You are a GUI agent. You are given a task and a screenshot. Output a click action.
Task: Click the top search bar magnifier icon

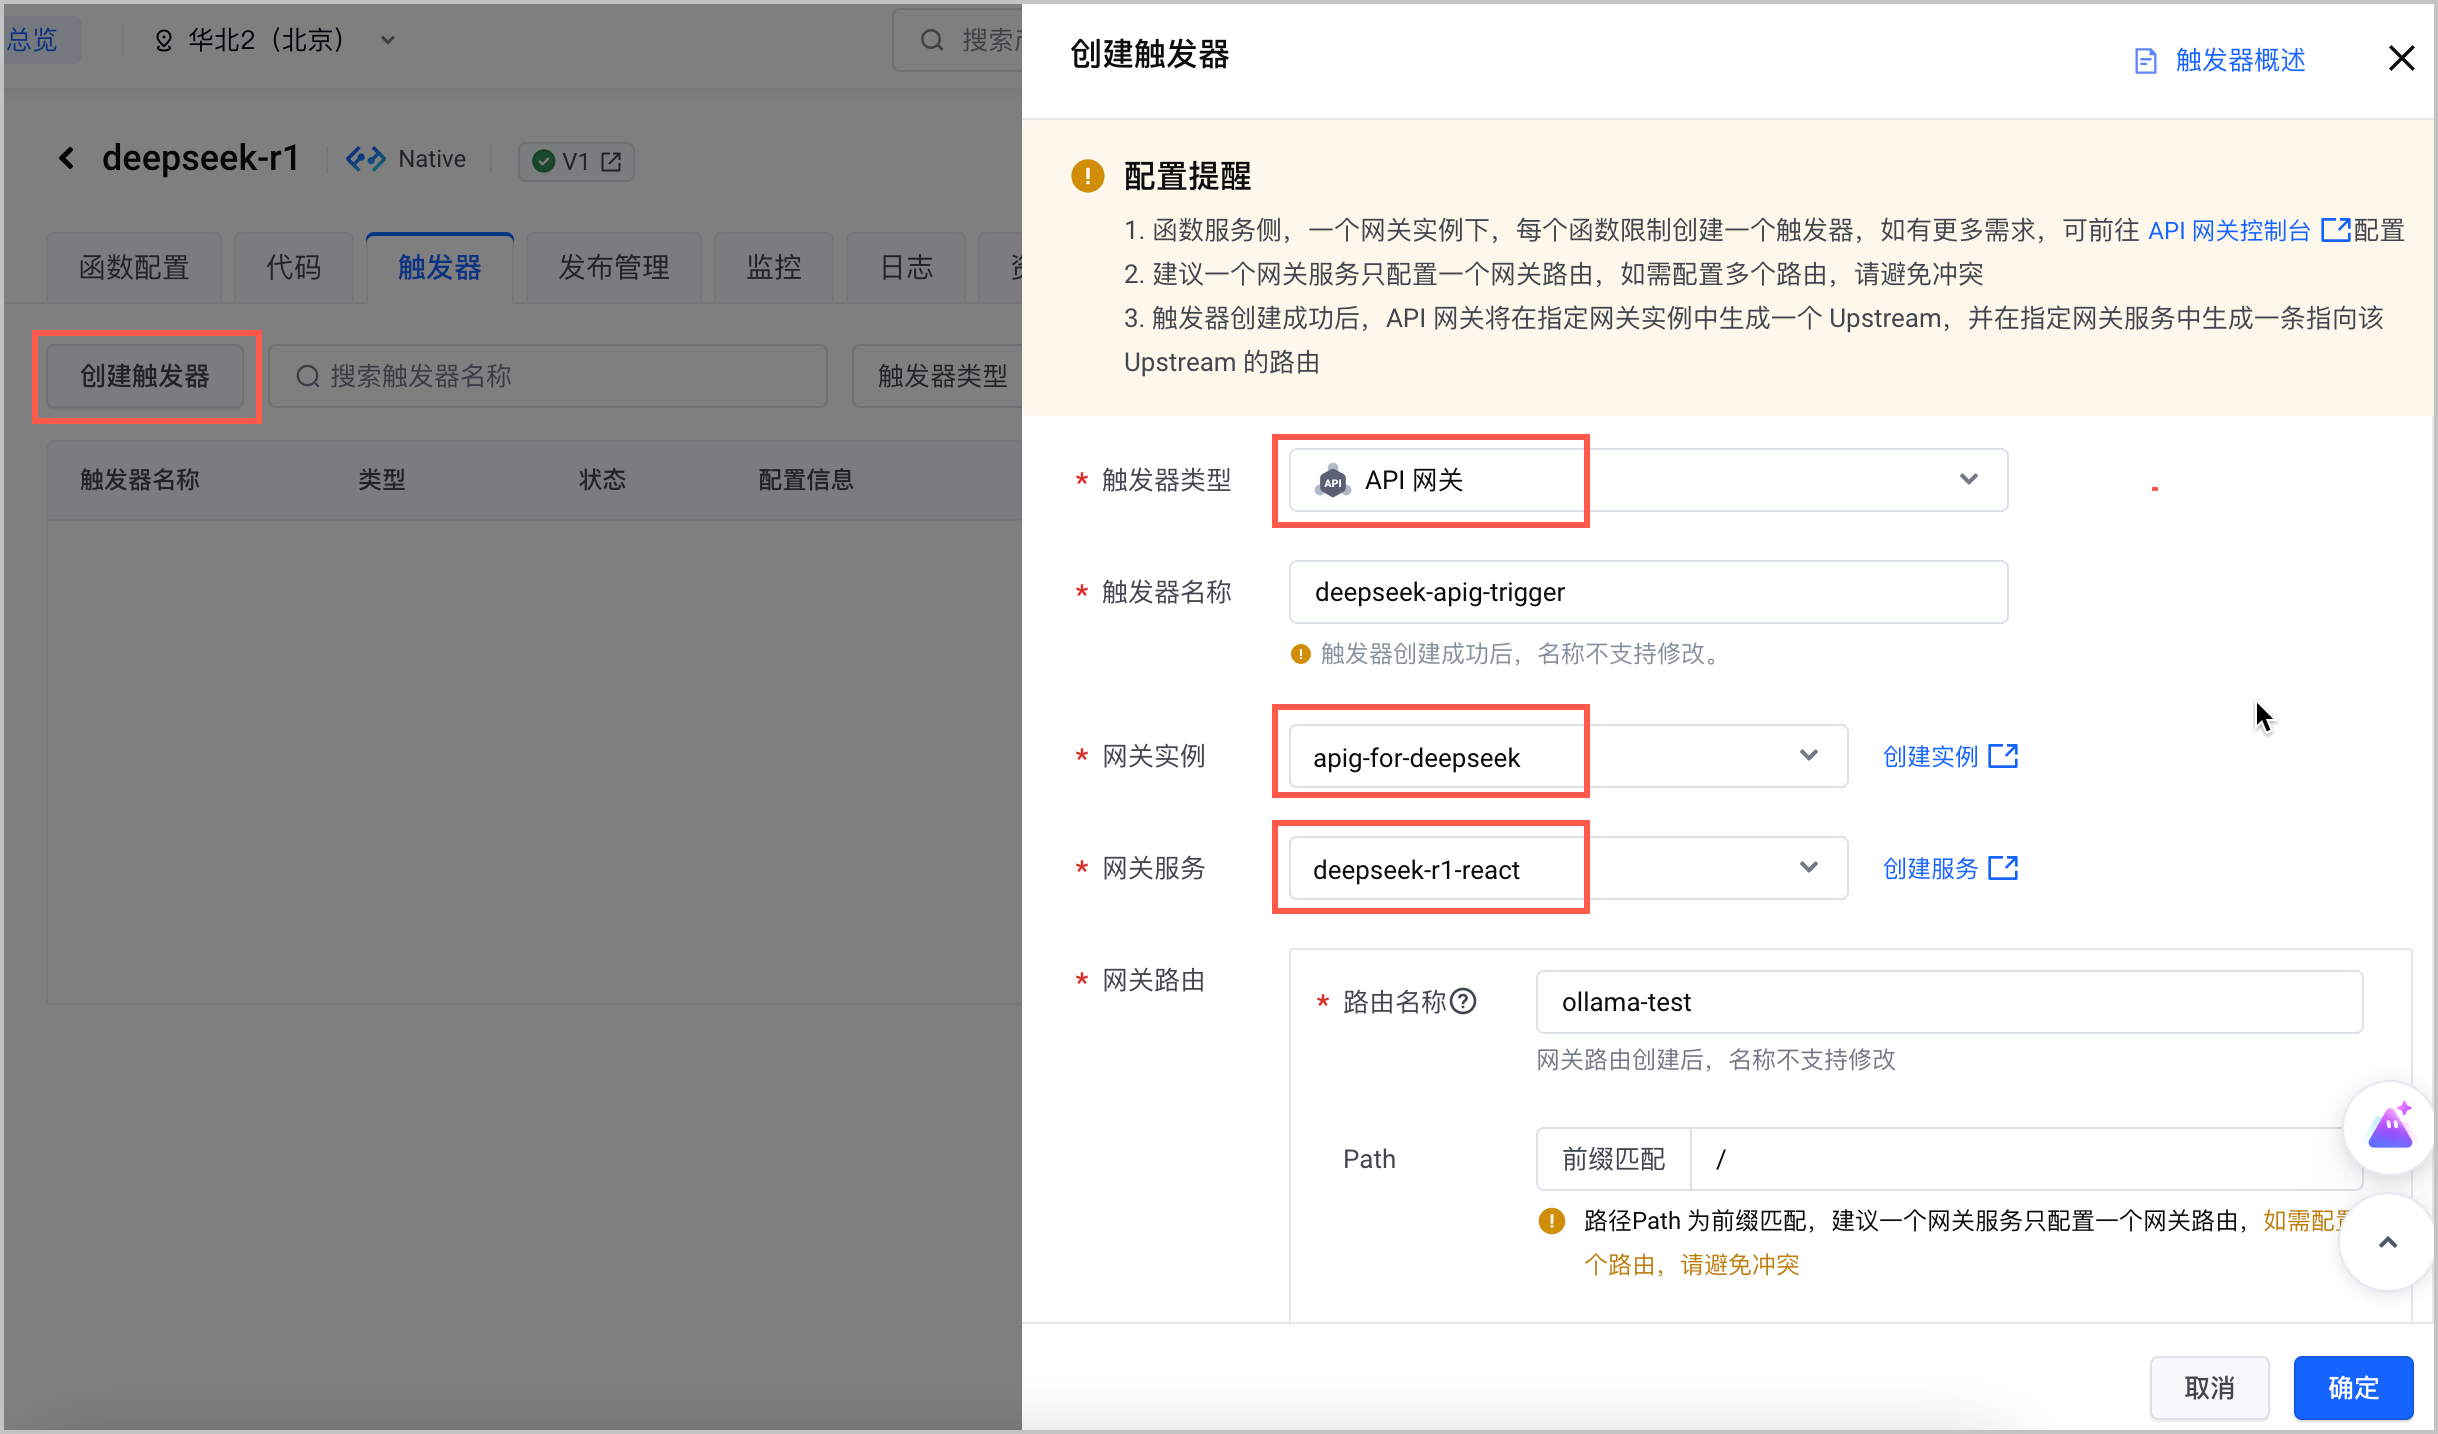tap(931, 40)
